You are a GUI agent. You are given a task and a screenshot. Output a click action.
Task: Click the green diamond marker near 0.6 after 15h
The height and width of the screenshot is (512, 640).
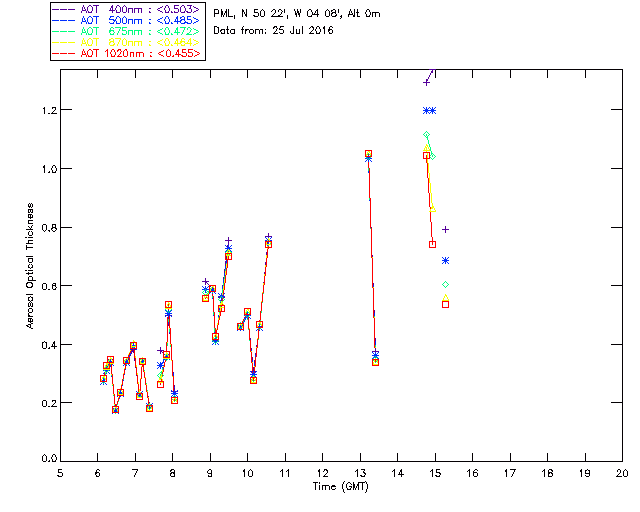445,285
